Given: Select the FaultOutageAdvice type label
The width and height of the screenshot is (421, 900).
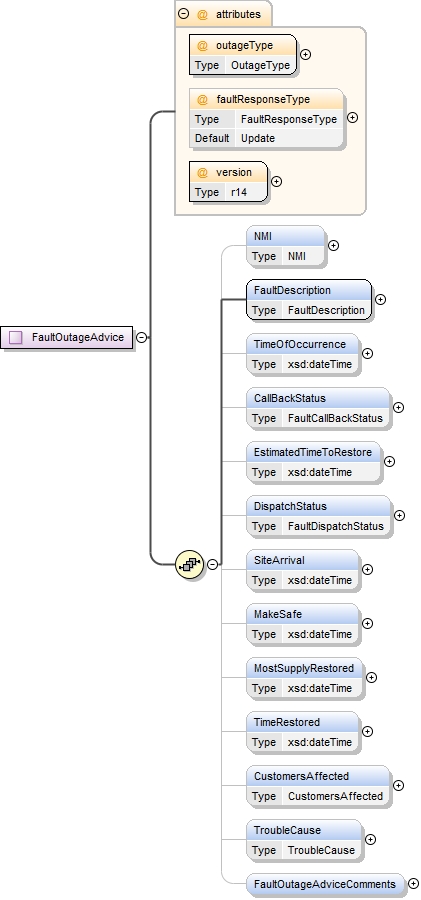Looking at the screenshot, I should point(78,338).
